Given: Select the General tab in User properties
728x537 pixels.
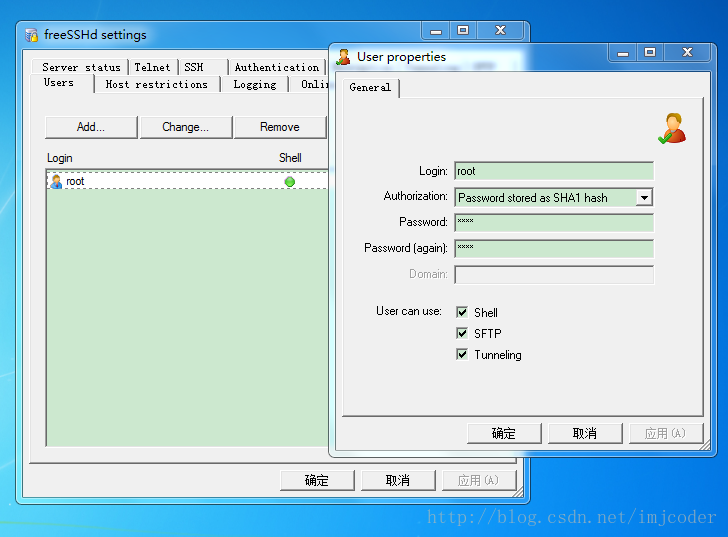Looking at the screenshot, I should pyautogui.click(x=370, y=87).
